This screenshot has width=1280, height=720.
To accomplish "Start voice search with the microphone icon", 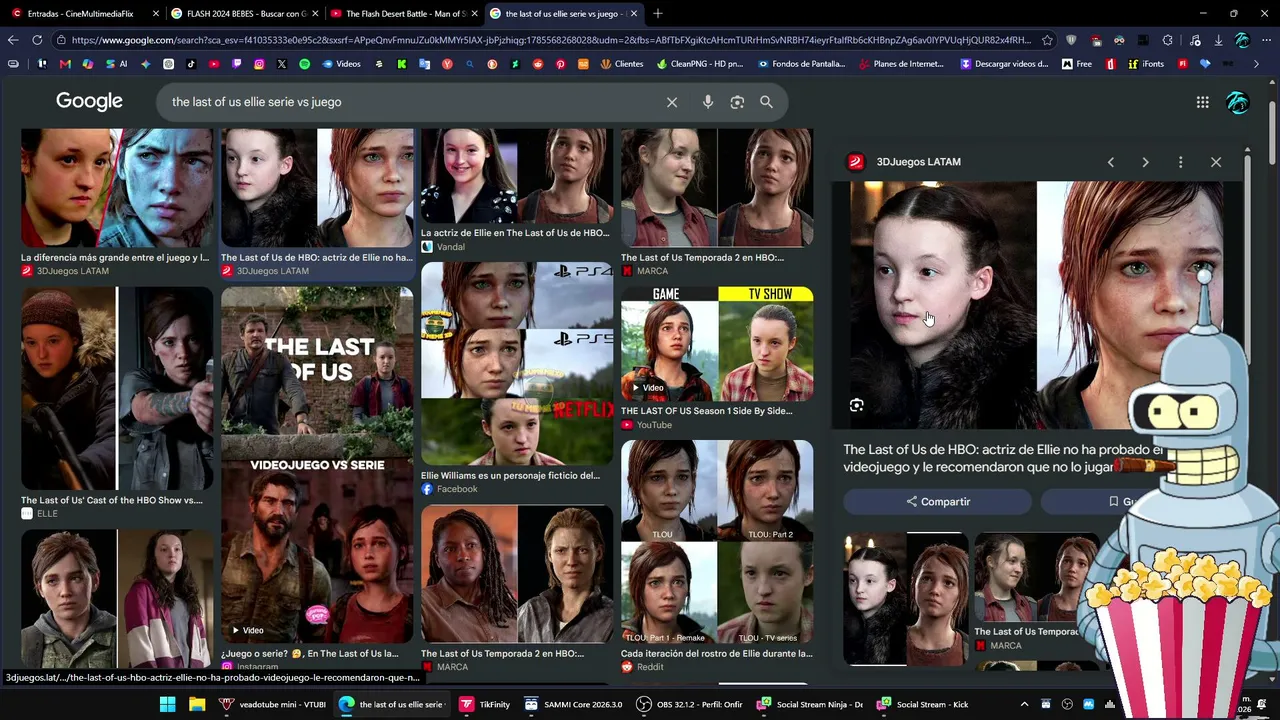I will pos(708,102).
